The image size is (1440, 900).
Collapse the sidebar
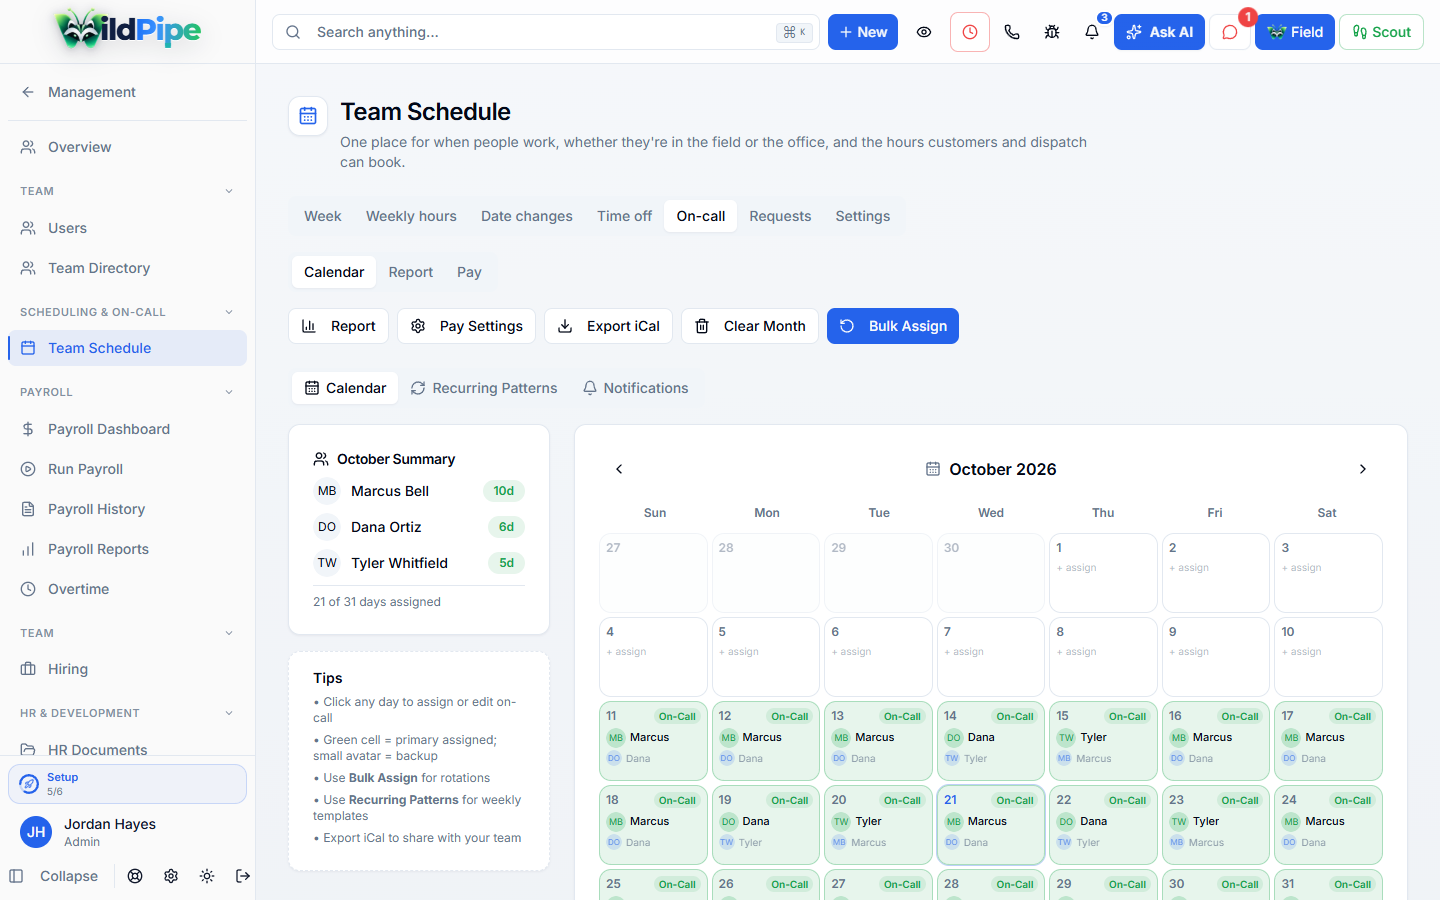coord(54,876)
